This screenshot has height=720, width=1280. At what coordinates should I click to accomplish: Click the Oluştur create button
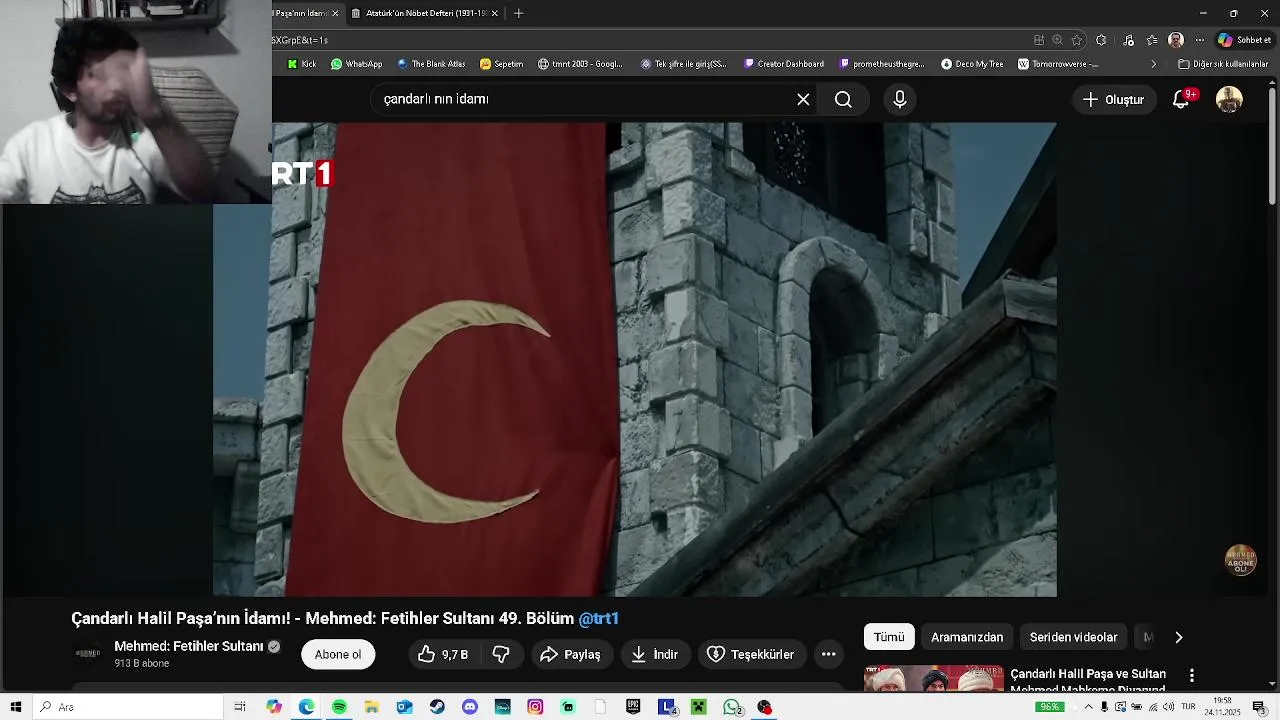1113,99
